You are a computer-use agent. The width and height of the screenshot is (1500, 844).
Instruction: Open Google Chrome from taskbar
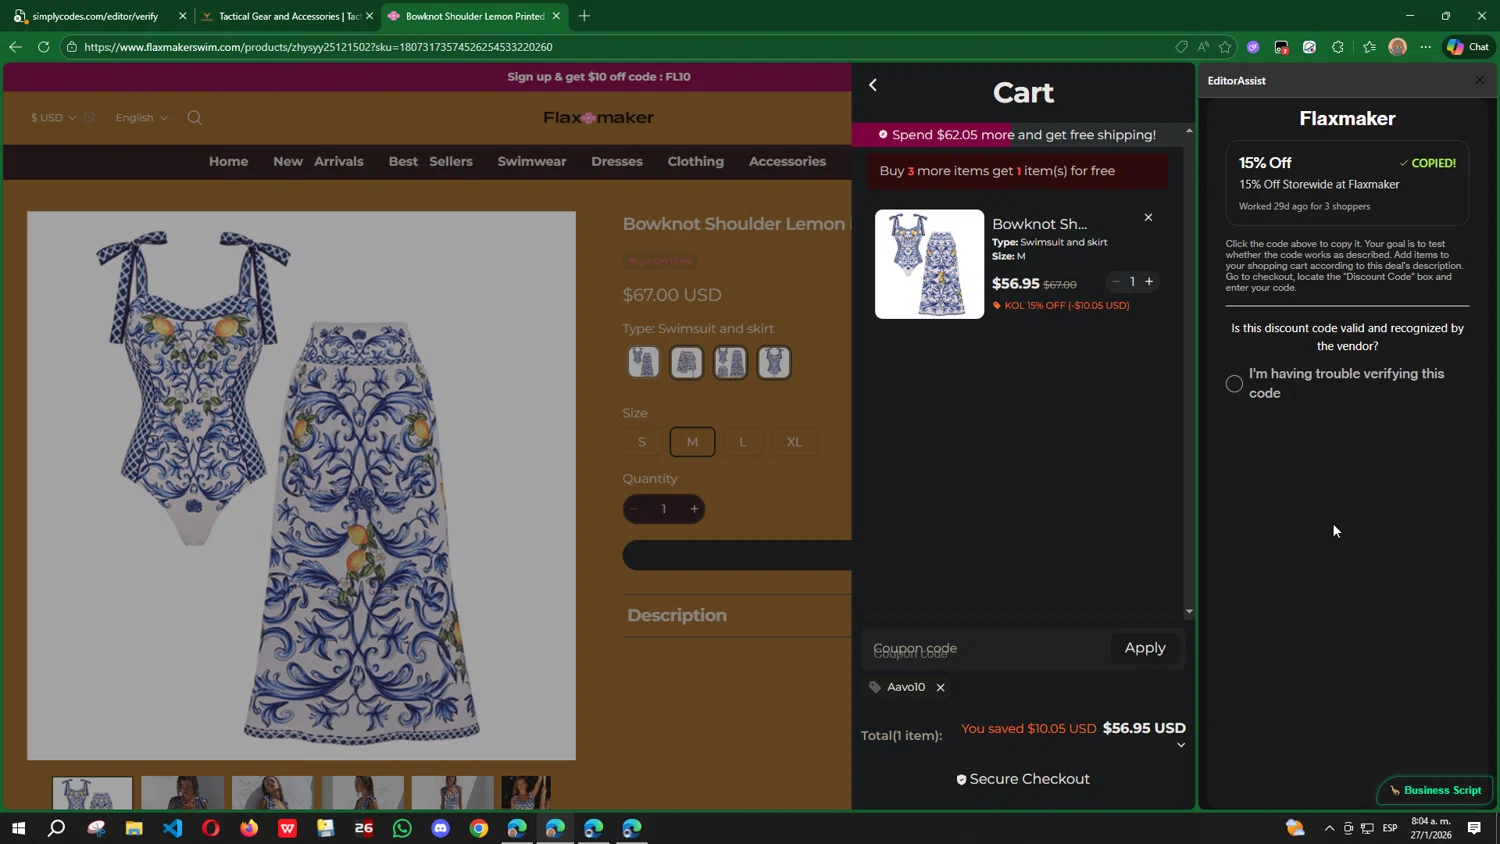(x=479, y=828)
